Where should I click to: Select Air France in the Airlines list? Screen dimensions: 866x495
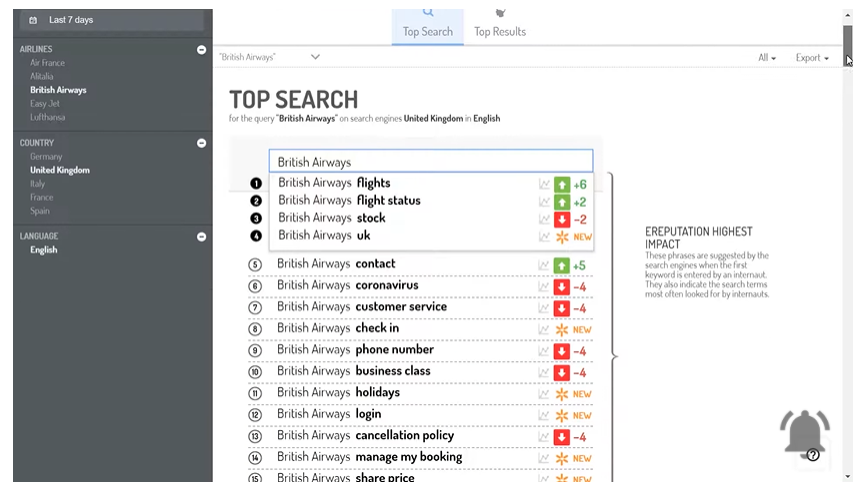tap(47, 63)
